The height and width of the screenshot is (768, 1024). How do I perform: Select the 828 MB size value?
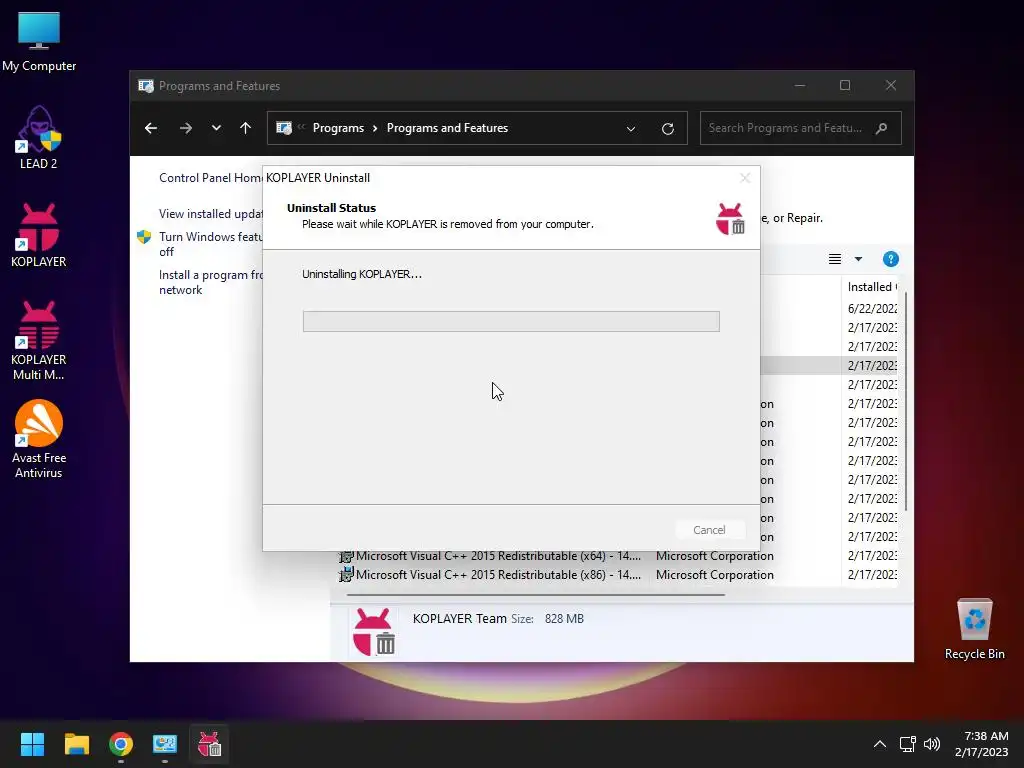point(564,618)
